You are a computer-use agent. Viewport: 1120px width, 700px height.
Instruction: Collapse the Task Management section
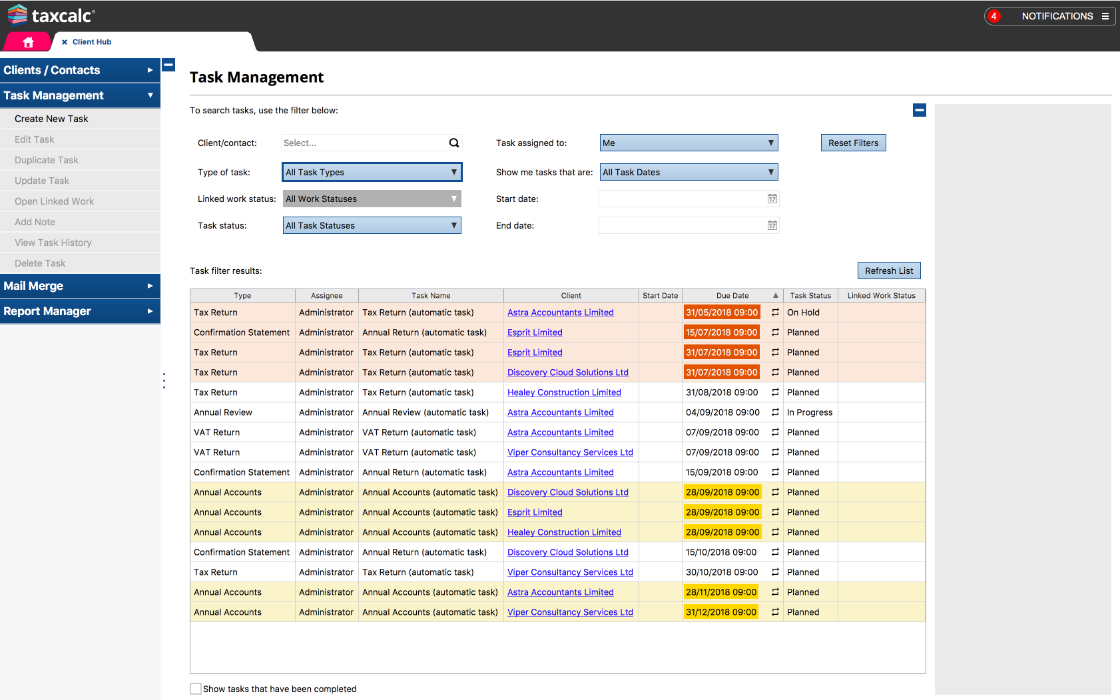pos(80,96)
